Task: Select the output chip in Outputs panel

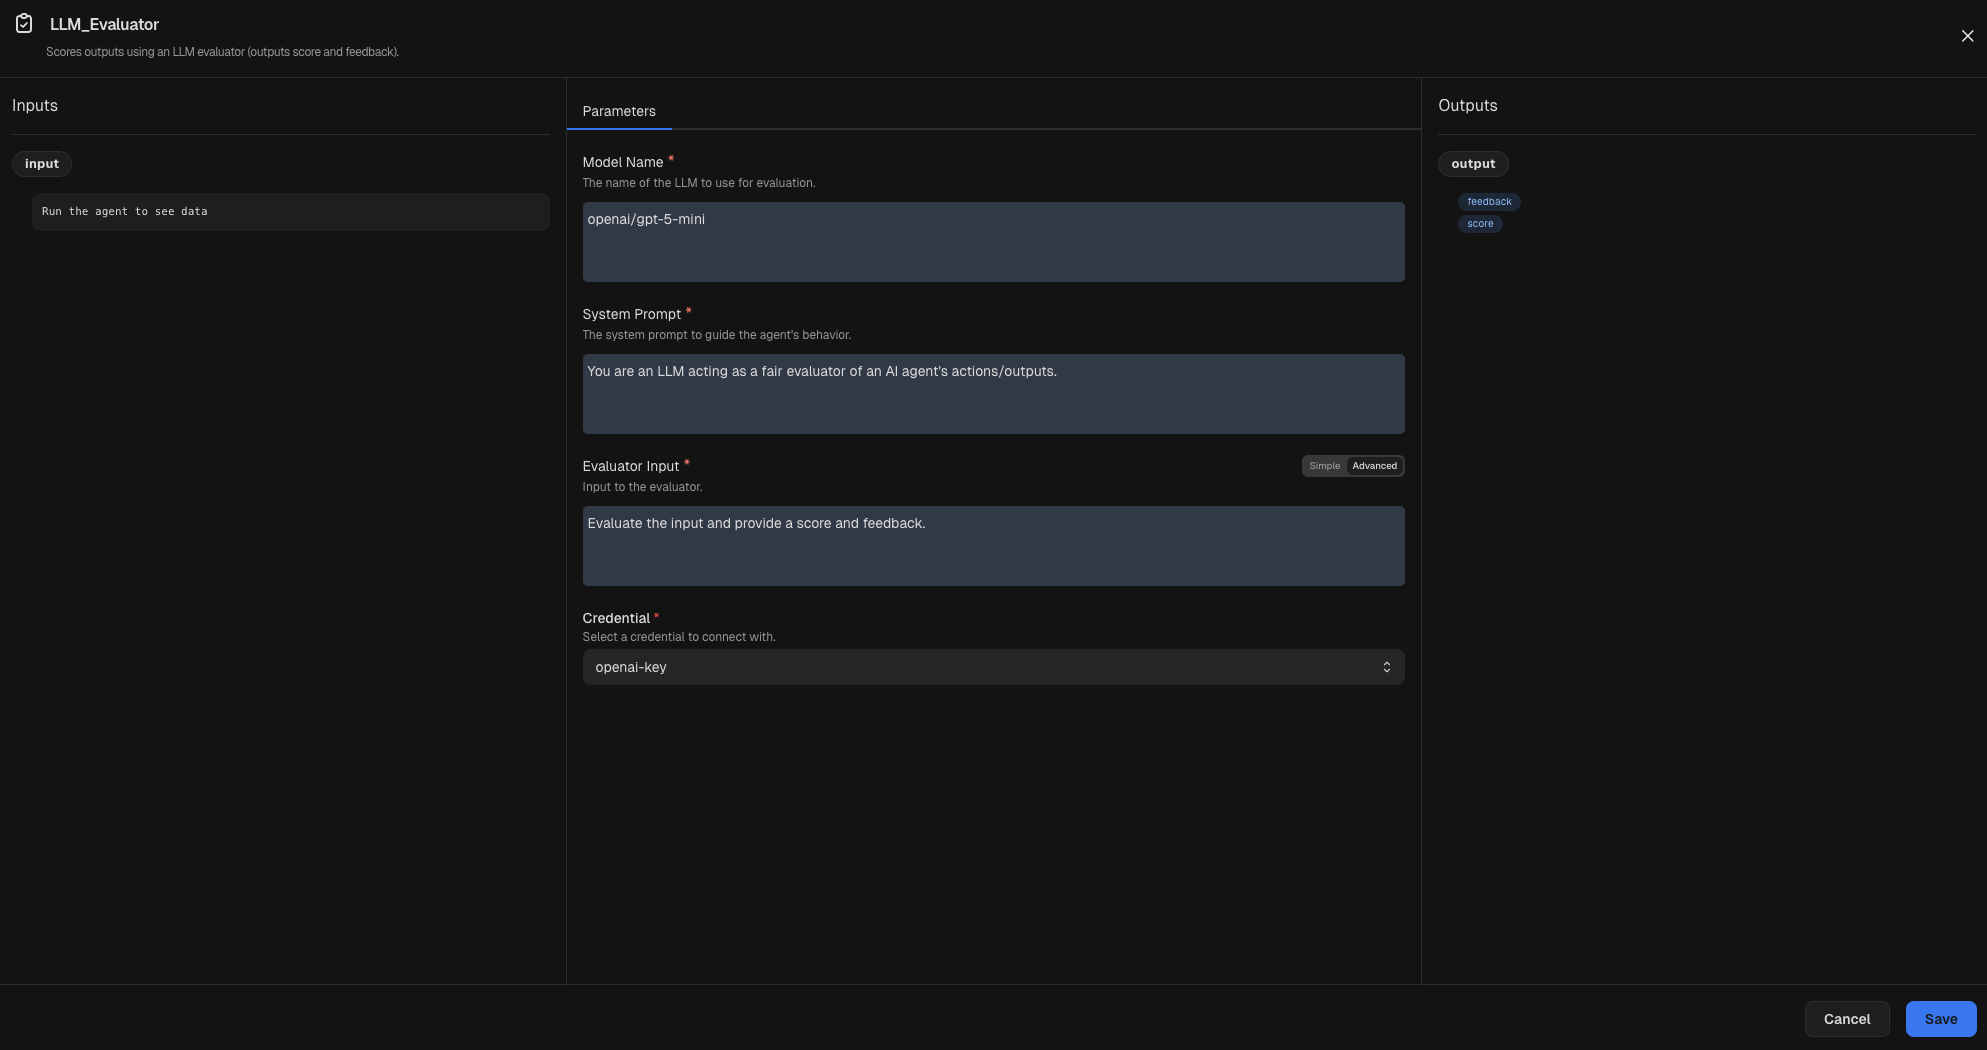Action: click(1472, 163)
